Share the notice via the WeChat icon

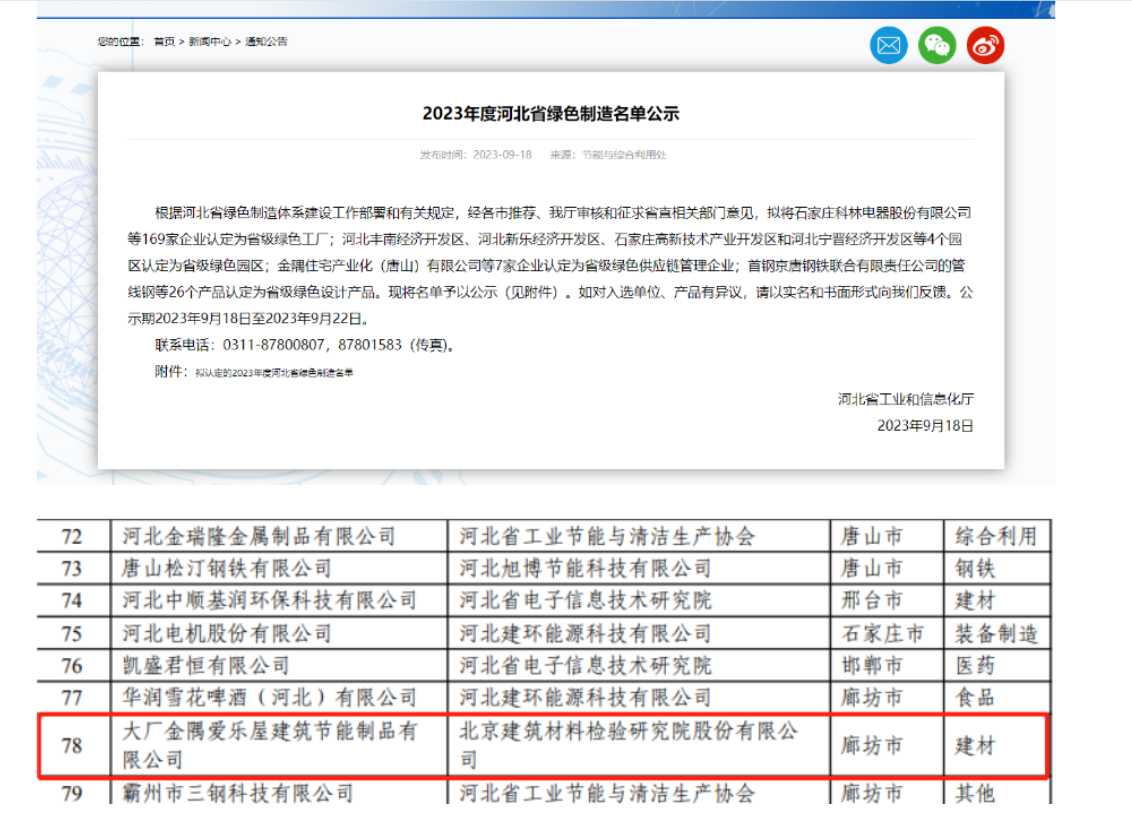(x=937, y=45)
